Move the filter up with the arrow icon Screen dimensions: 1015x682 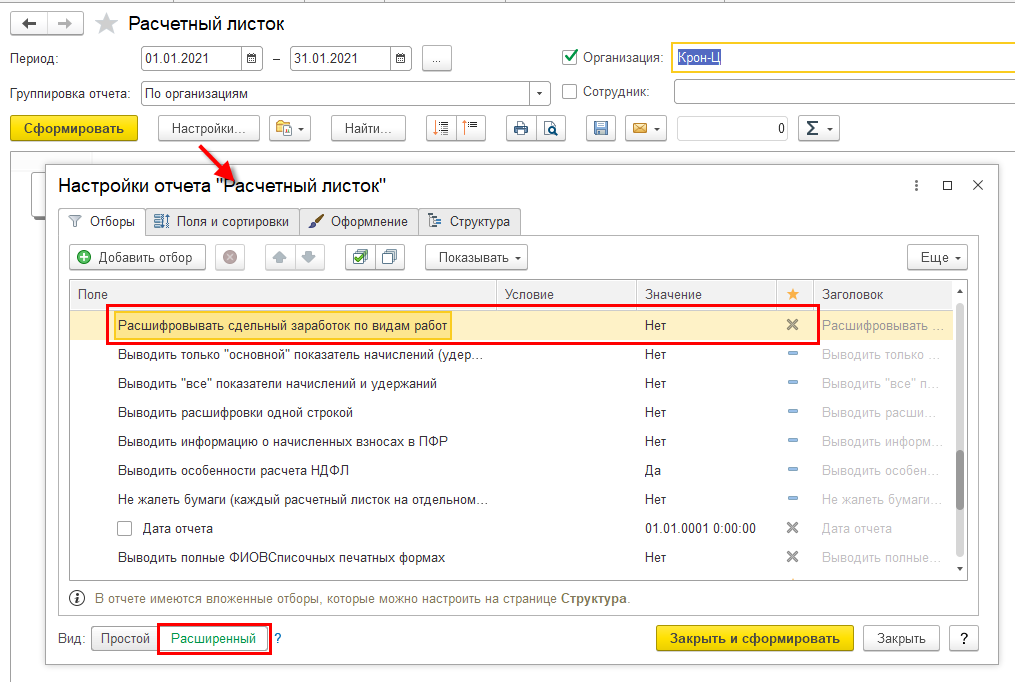click(x=280, y=257)
